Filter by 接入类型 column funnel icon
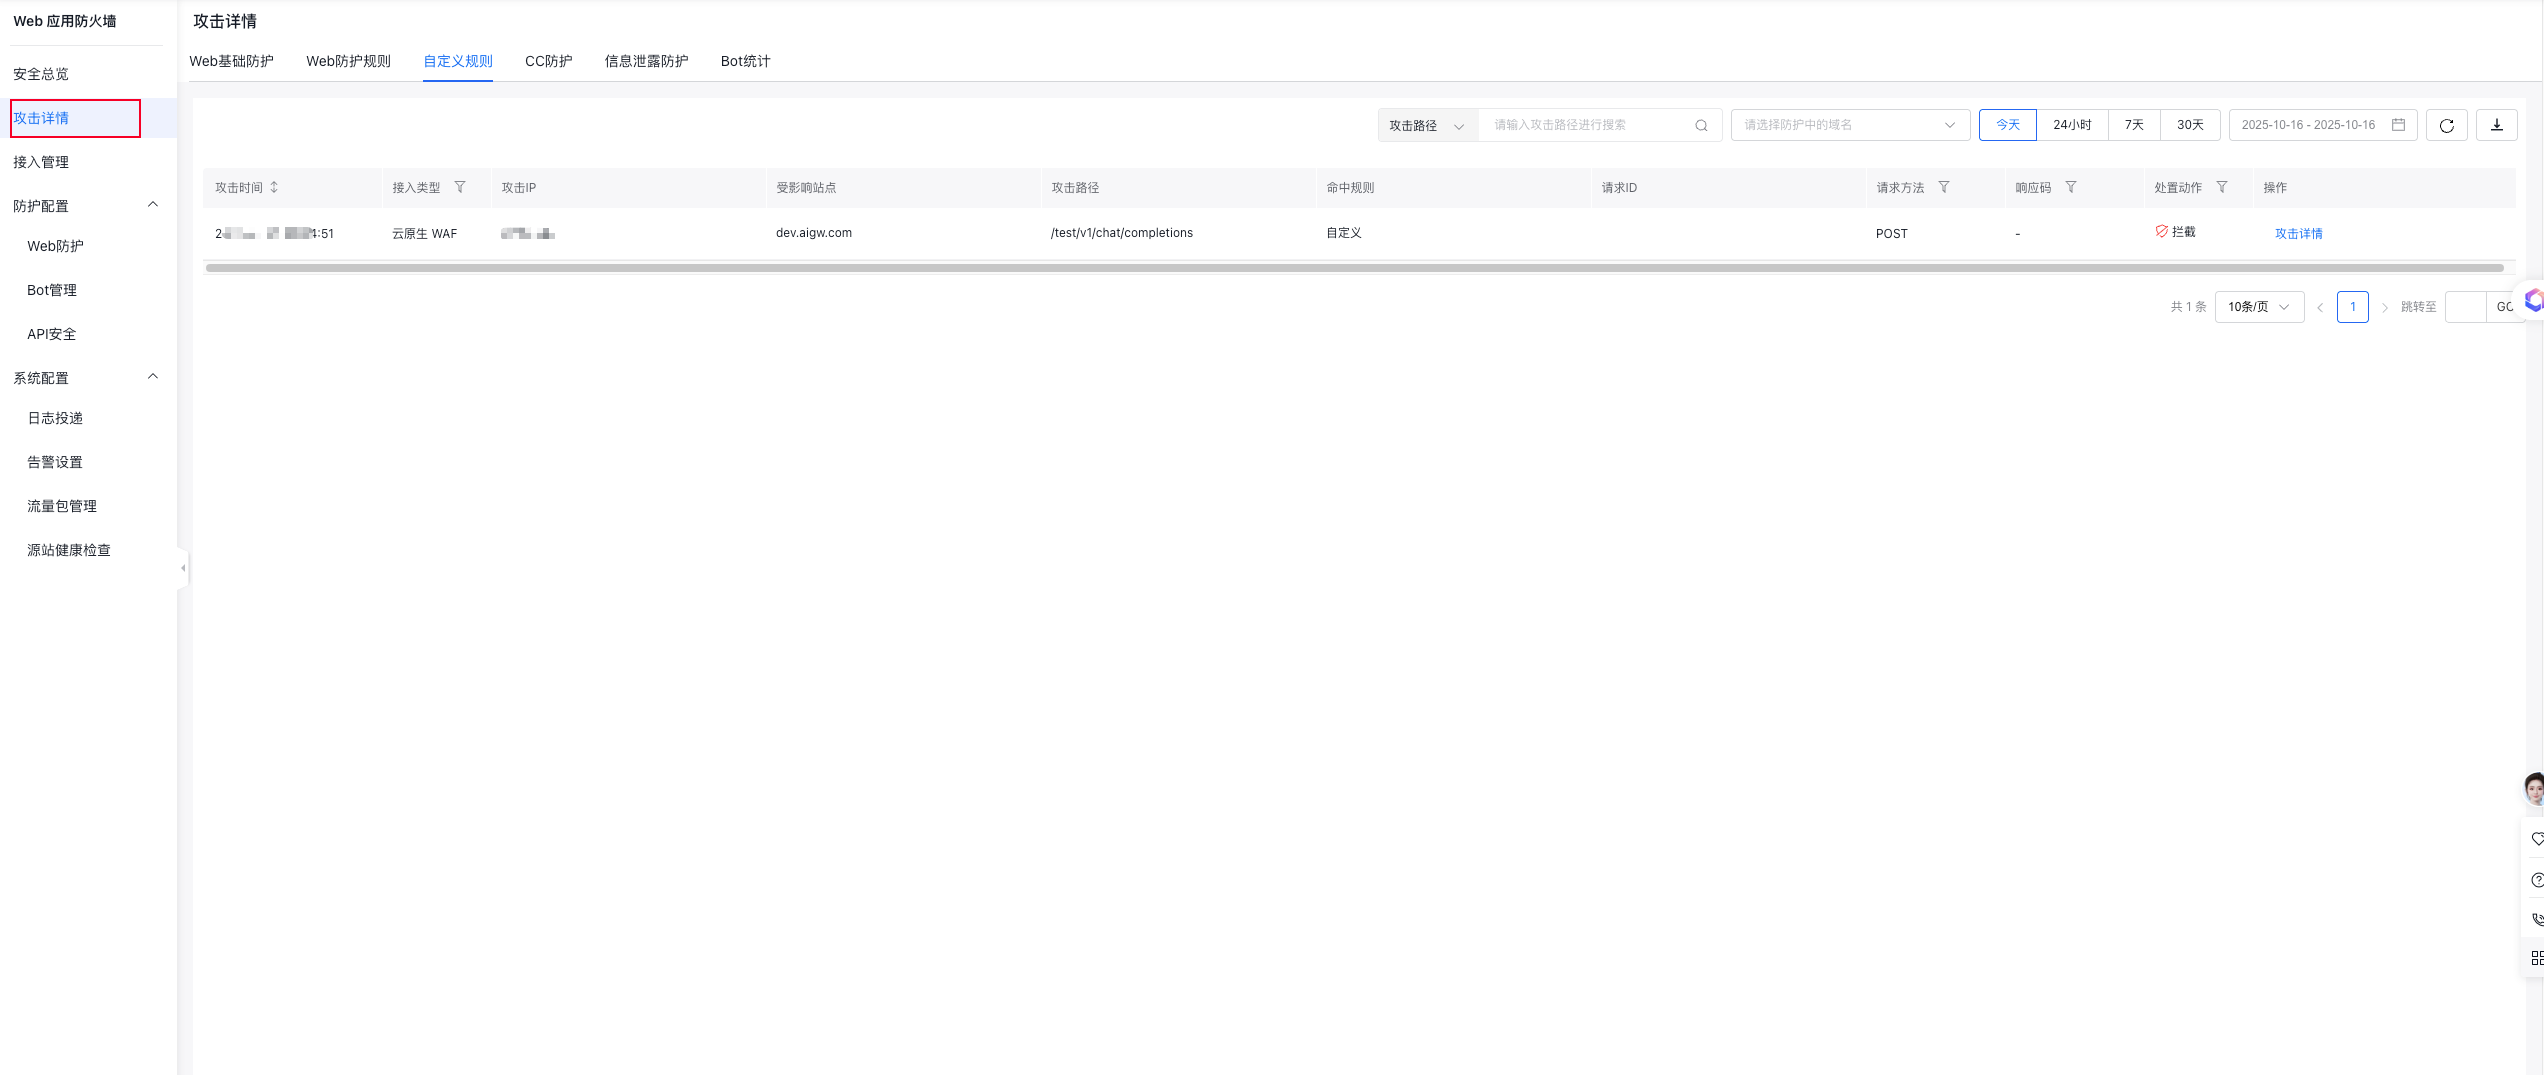Viewport: 2544px width, 1075px height. pos(460,187)
